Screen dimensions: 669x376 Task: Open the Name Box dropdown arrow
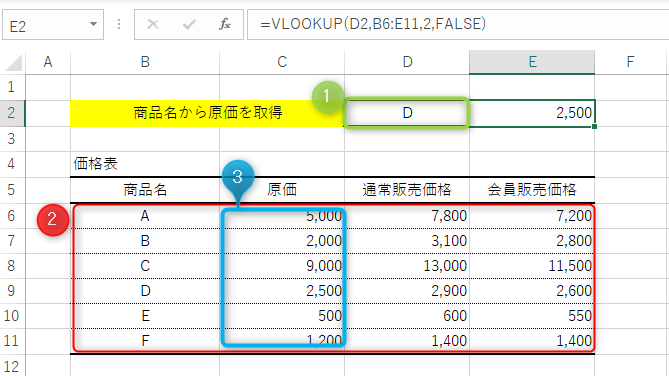pos(93,24)
